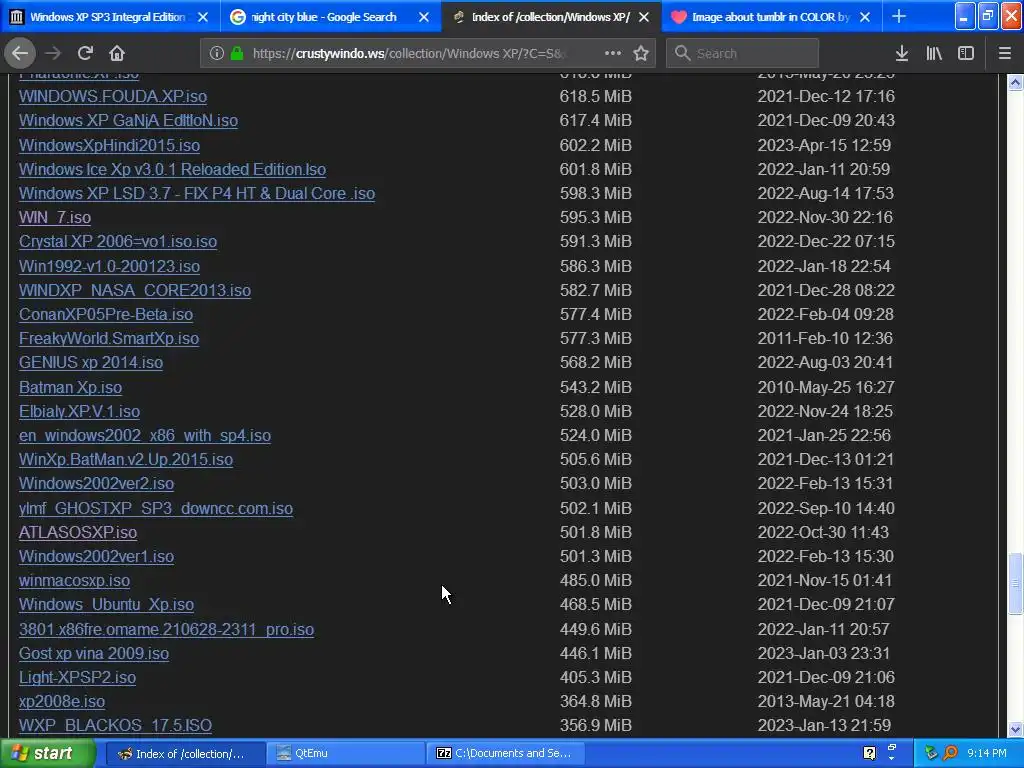Switch to Image about tumblr in COLOR tab
1024x768 pixels.
pyautogui.click(x=771, y=17)
